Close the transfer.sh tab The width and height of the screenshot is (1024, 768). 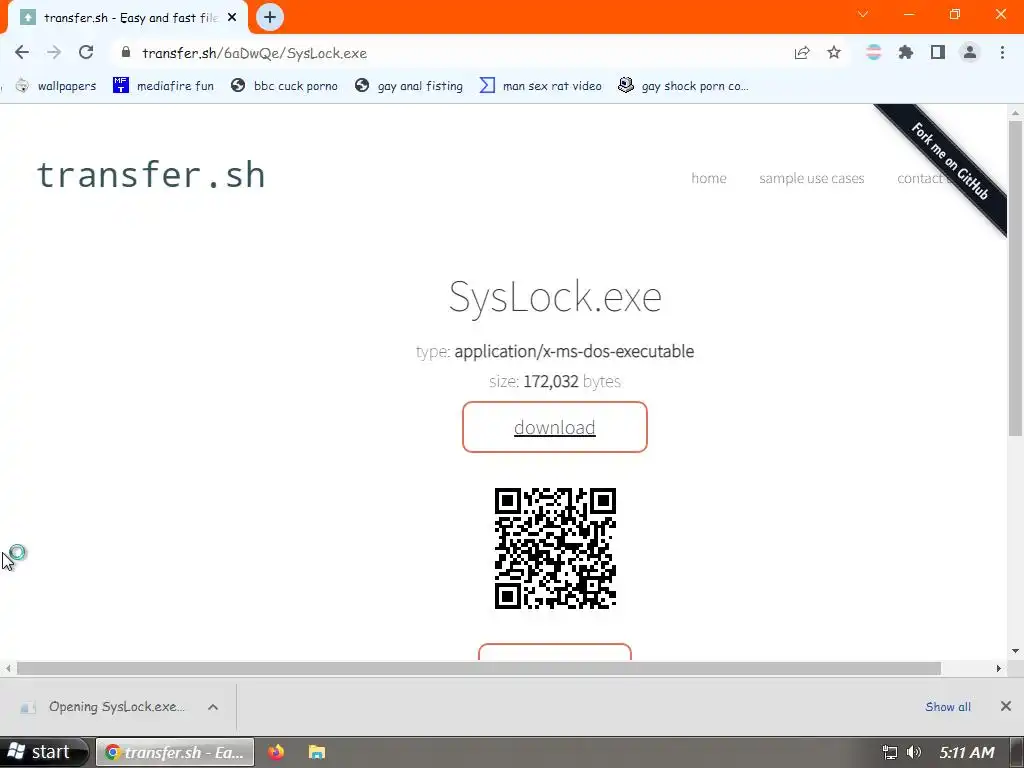[x=232, y=18]
